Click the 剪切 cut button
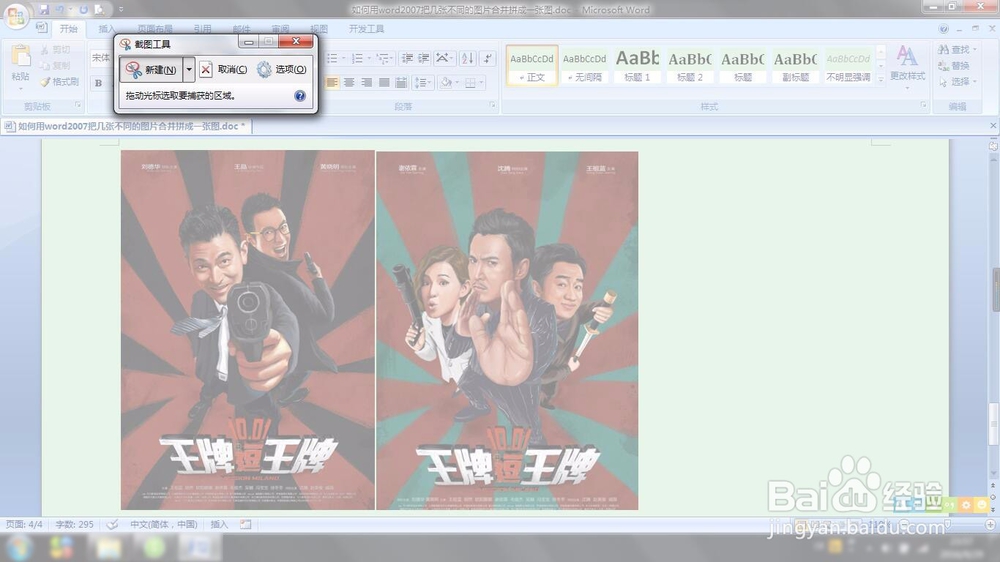Screen dimensions: 1000x562 pyautogui.click(x=55, y=49)
